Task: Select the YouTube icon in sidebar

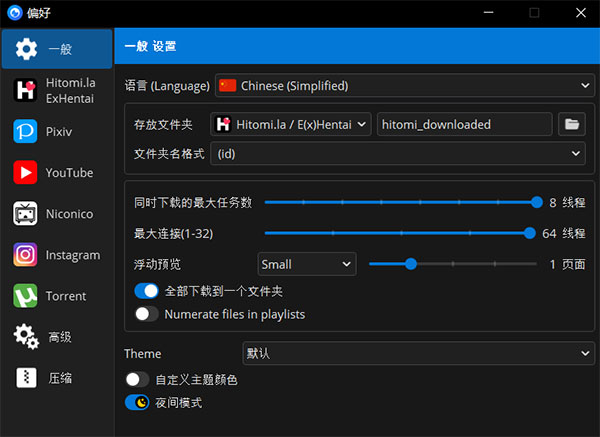Action: pos(26,173)
